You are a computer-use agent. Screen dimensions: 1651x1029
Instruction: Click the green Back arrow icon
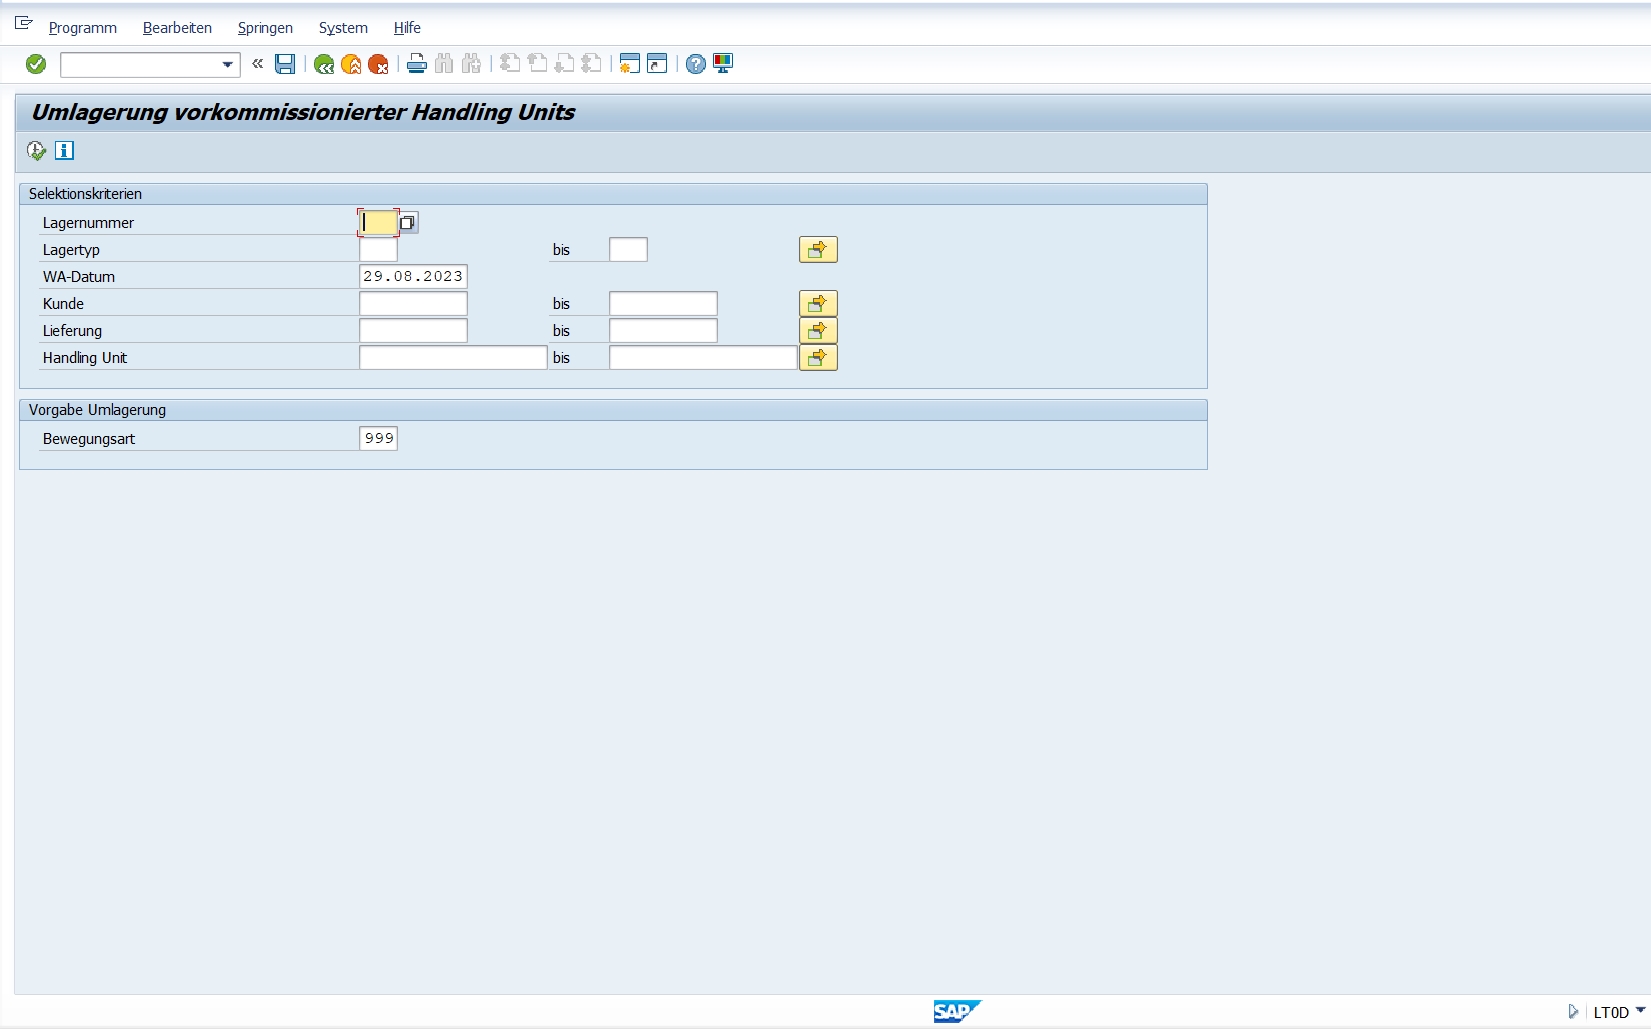point(324,64)
